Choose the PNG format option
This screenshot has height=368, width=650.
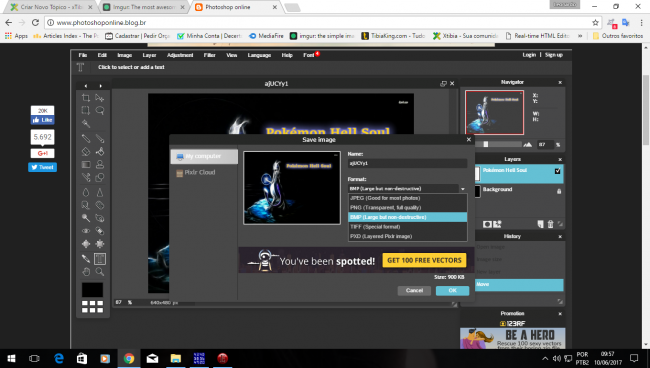(x=407, y=208)
